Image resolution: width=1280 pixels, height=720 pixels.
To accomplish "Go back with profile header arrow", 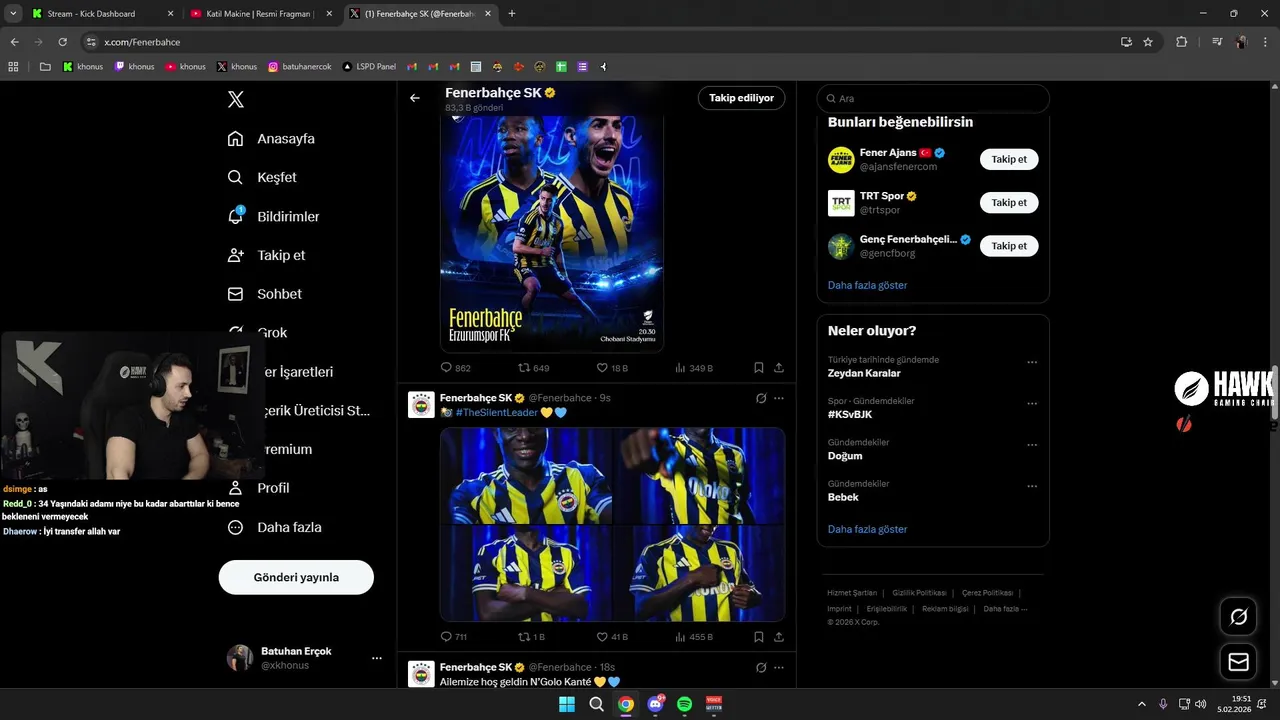I will (x=415, y=98).
